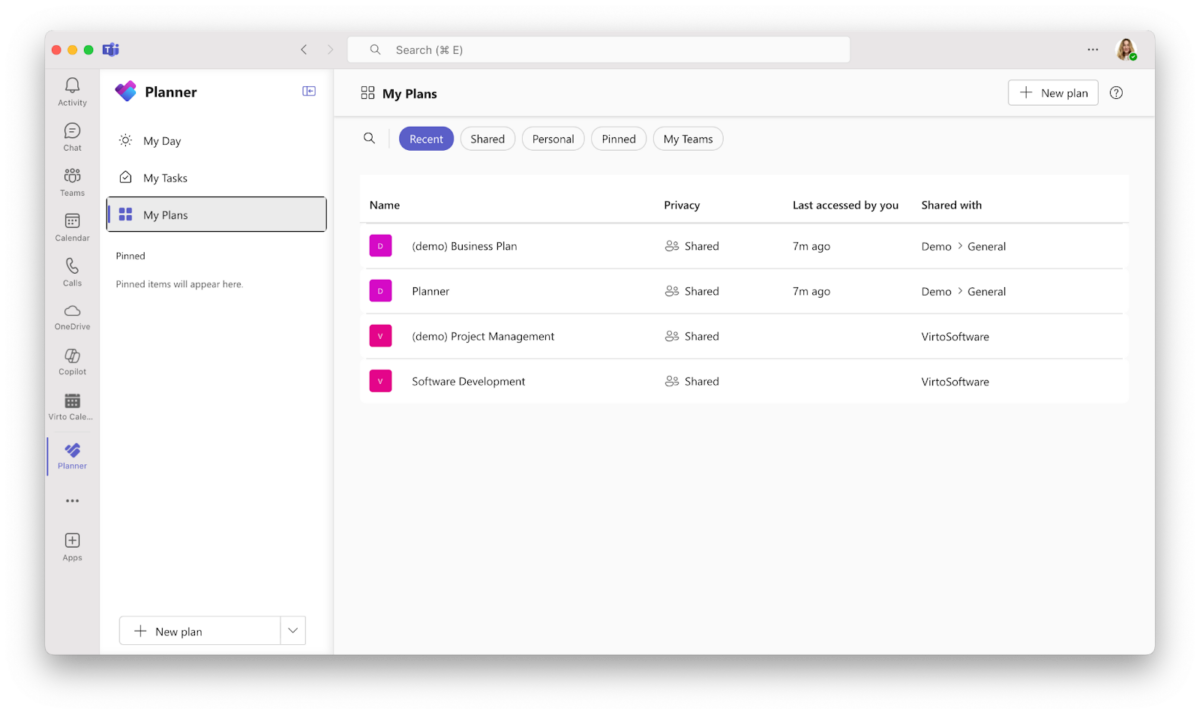The height and width of the screenshot is (714, 1200).
Task: Click the search magnifier above the plan filters
Action: tap(369, 138)
